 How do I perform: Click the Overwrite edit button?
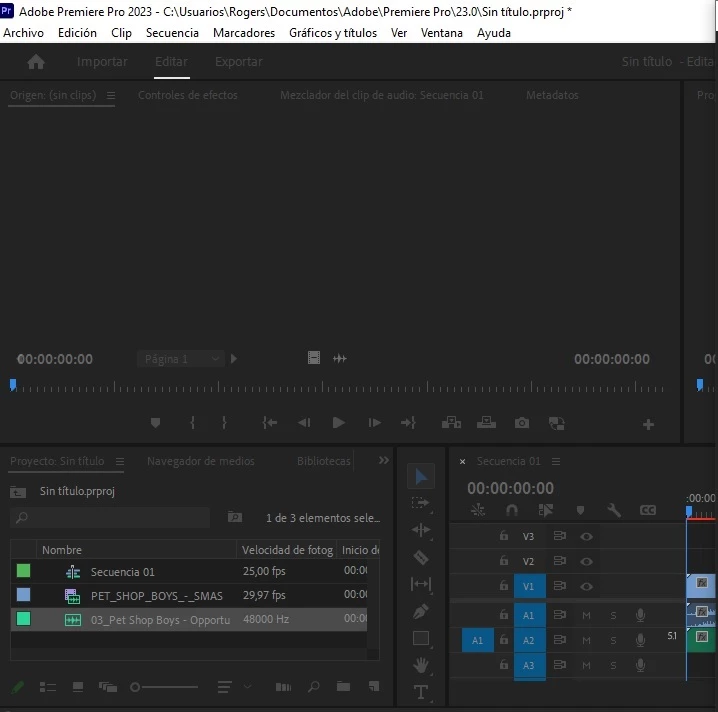[x=486, y=423]
